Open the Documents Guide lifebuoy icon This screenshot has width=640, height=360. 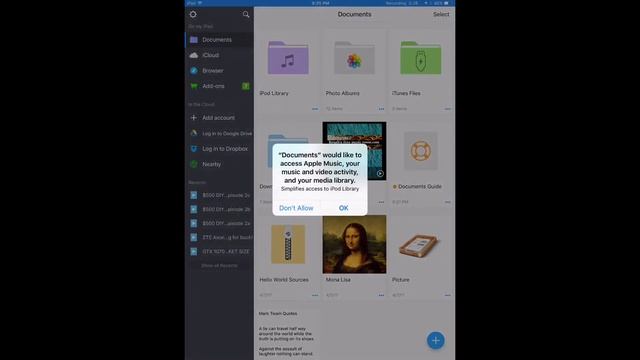[420, 151]
